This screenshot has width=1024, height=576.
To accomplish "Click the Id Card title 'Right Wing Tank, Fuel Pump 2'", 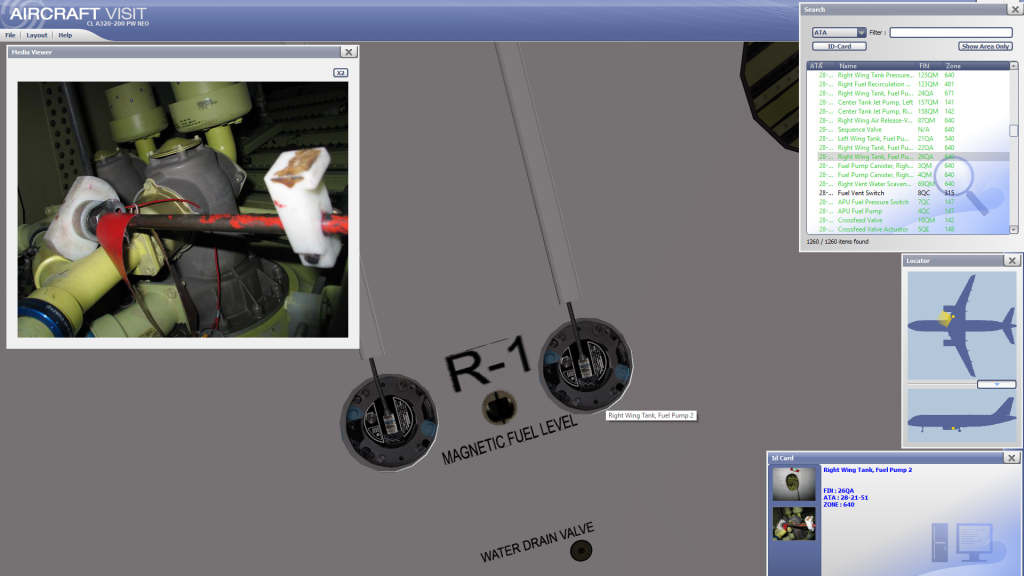I will (x=867, y=470).
